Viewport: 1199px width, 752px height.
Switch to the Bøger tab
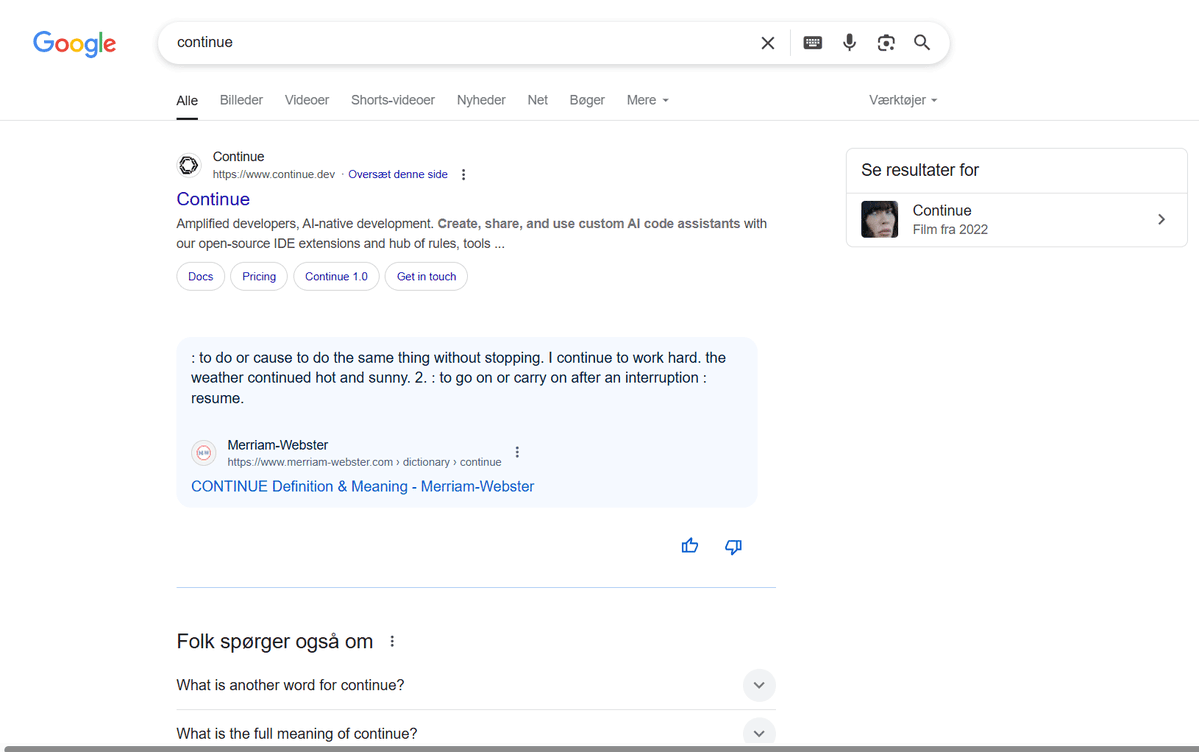coord(587,100)
